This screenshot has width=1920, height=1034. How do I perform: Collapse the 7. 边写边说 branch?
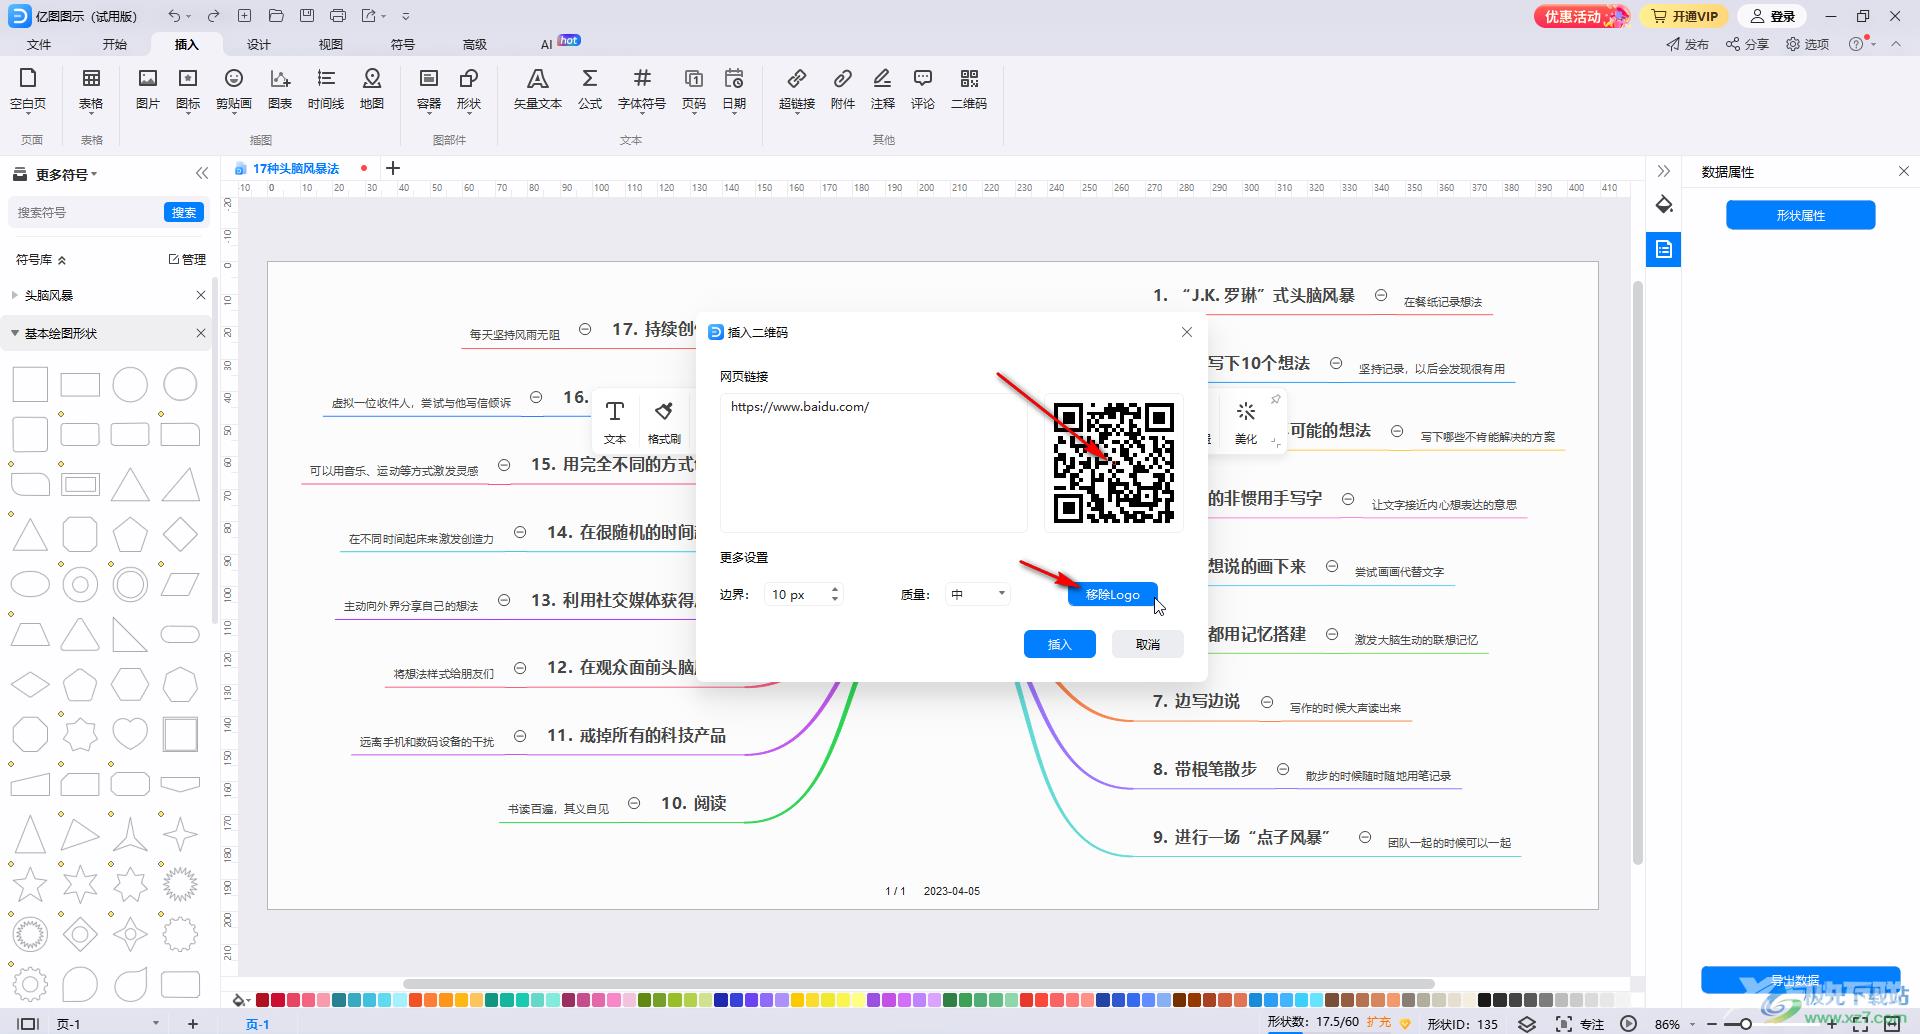(x=1267, y=702)
